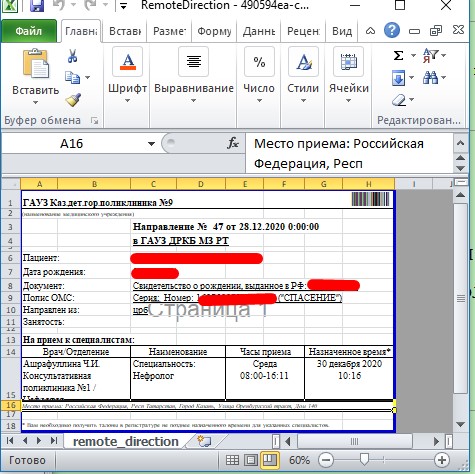Click the Sort and Filter icon
The image size is (475, 474).
point(431,55)
